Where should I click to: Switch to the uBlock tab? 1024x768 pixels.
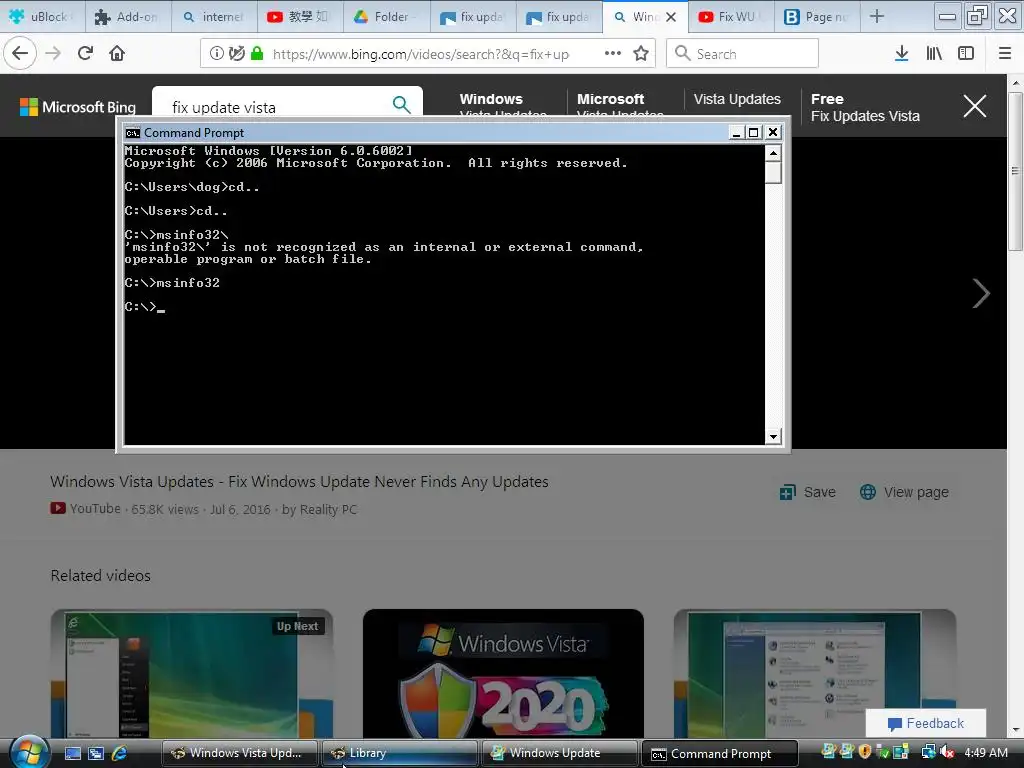tap(42, 17)
